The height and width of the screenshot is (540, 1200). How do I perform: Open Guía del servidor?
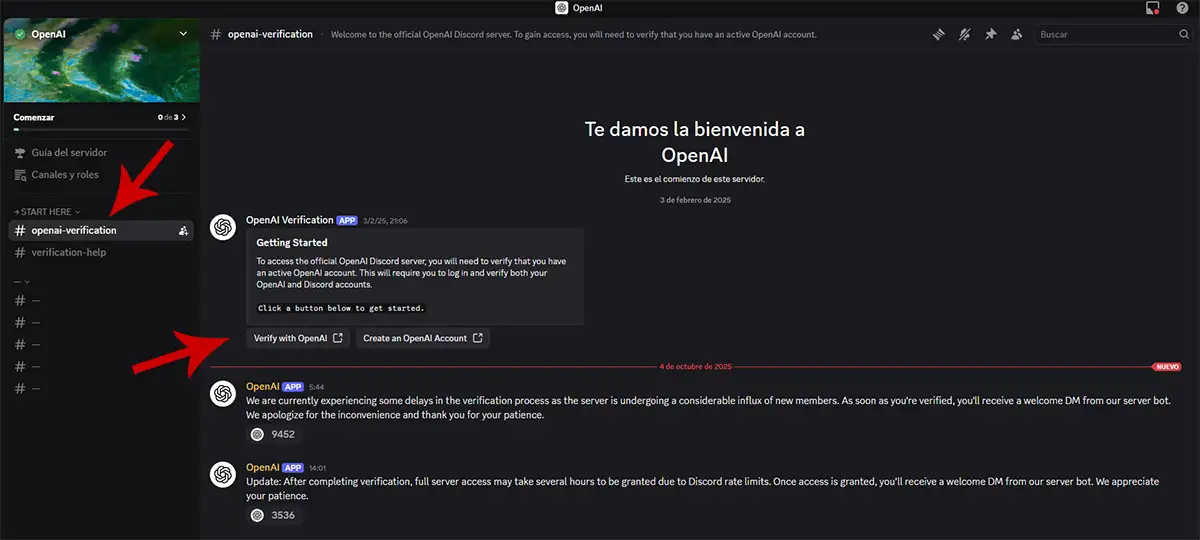(68, 153)
